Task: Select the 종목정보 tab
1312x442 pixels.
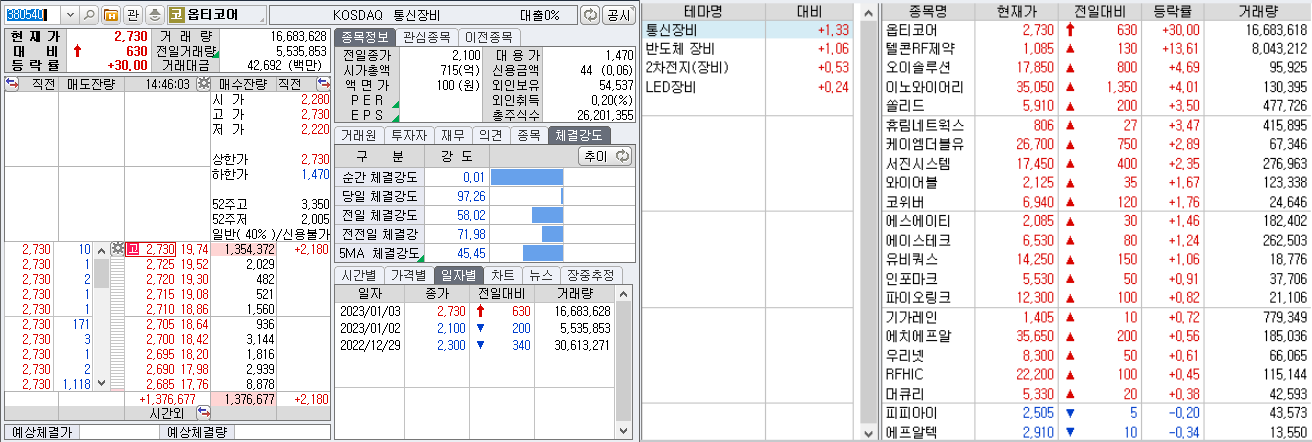Action: point(367,36)
